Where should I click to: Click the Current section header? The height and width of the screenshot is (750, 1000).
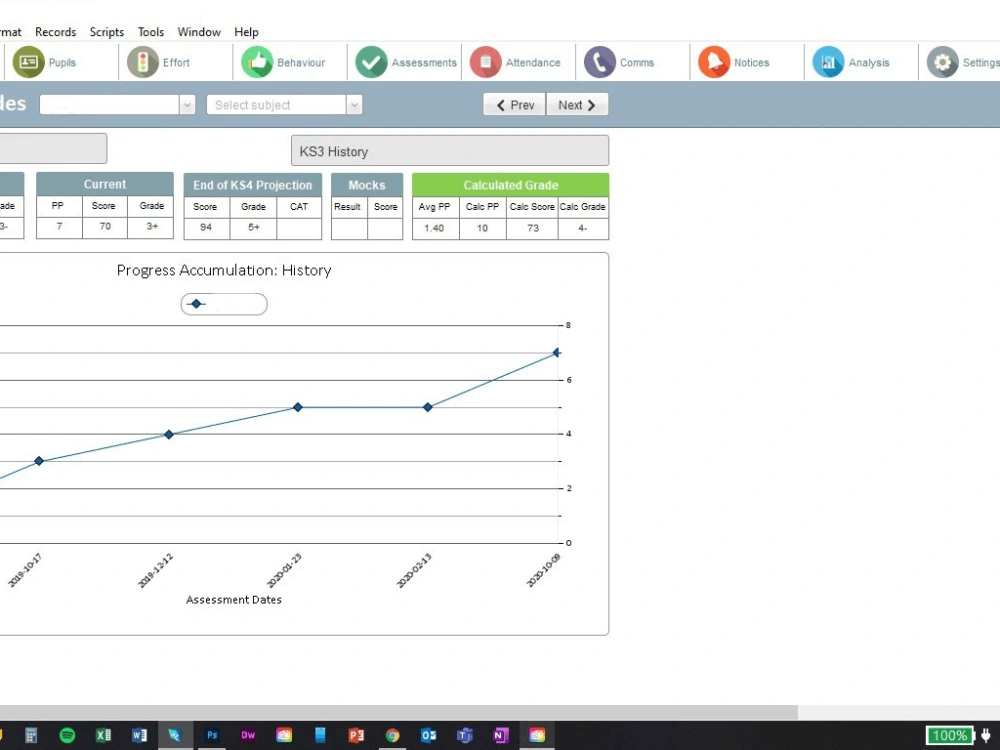pos(105,184)
